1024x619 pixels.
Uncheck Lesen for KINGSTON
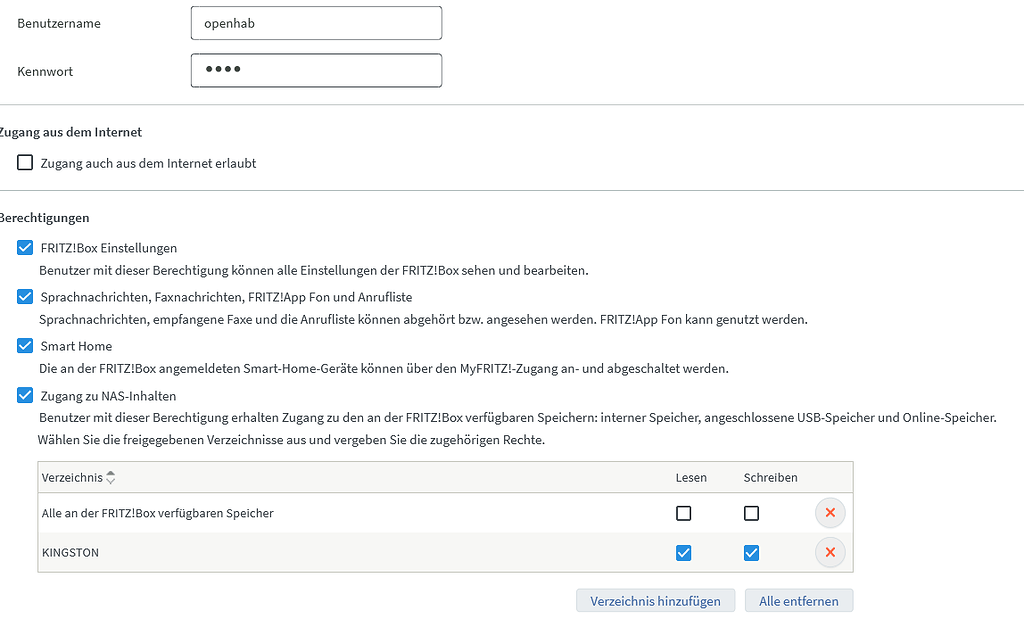684,551
